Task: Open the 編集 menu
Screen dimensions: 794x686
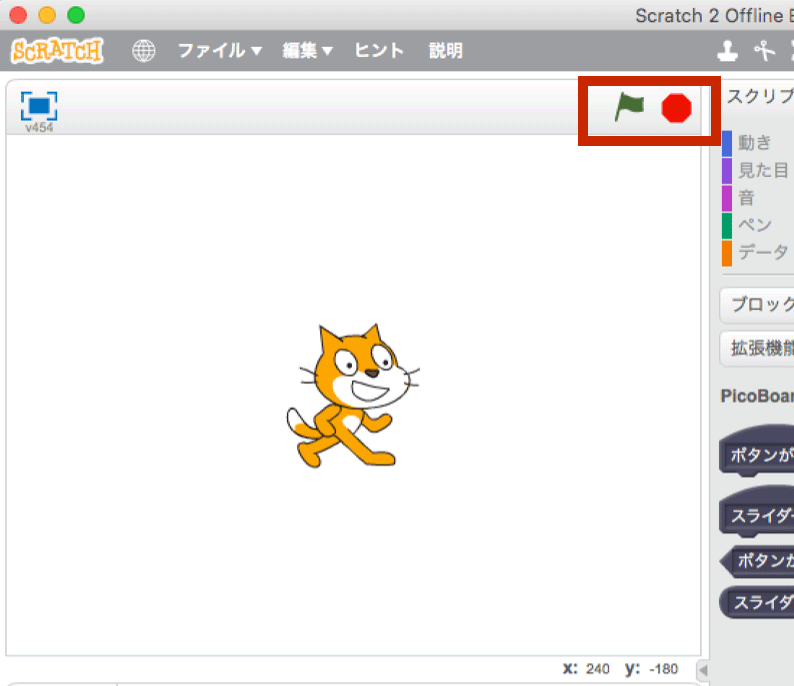Action: (307, 51)
